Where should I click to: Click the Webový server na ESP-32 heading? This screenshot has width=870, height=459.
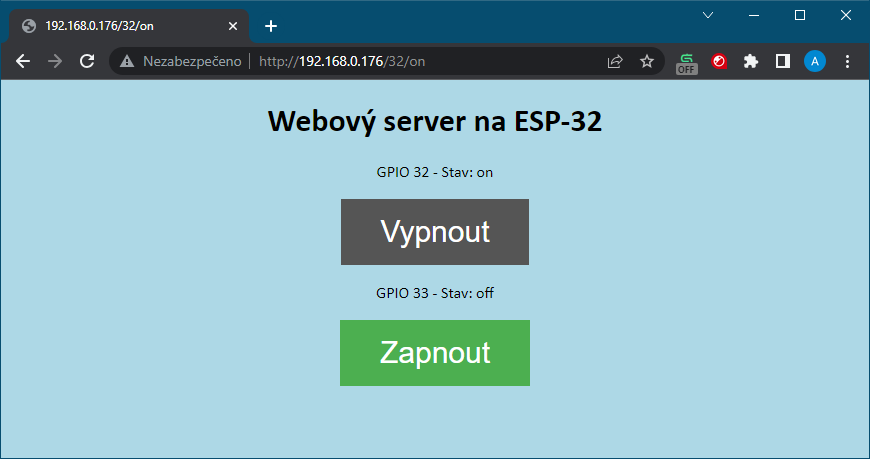435,121
